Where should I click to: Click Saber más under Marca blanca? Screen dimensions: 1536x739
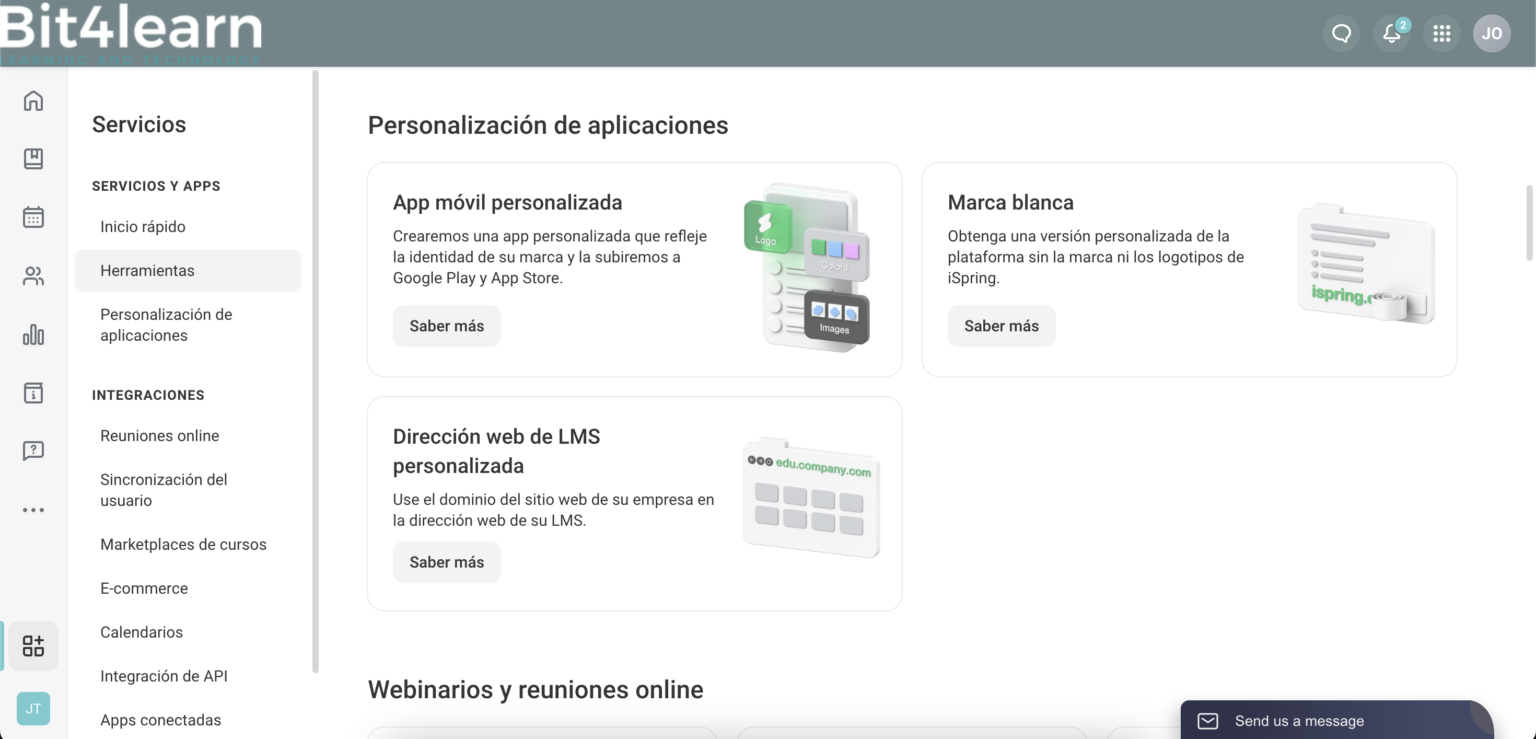(x=1001, y=326)
